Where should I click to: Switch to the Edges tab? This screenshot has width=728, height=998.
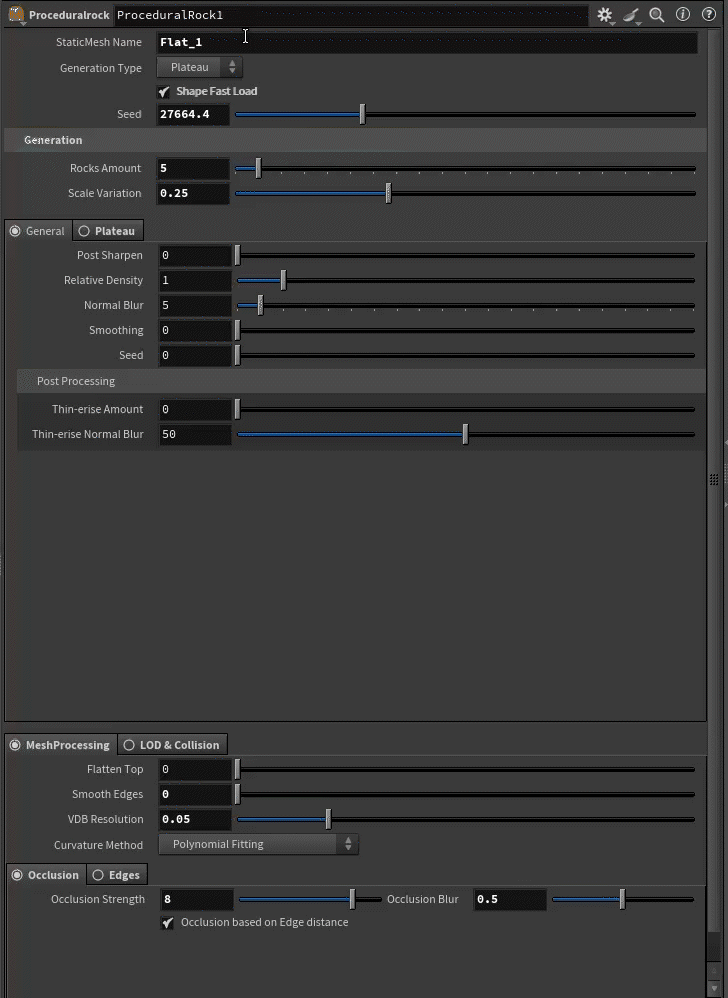click(117, 875)
